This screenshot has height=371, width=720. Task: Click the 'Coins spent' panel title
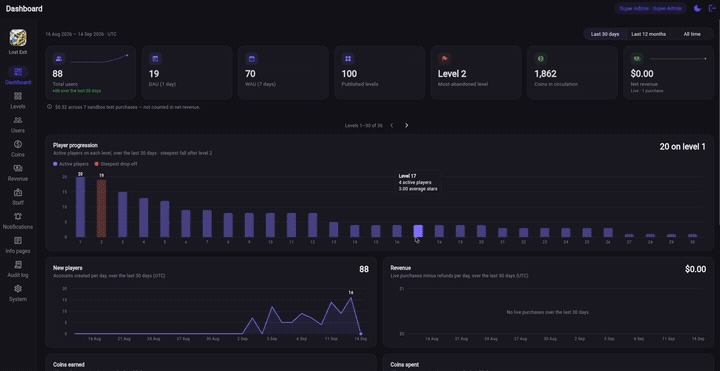405,365
